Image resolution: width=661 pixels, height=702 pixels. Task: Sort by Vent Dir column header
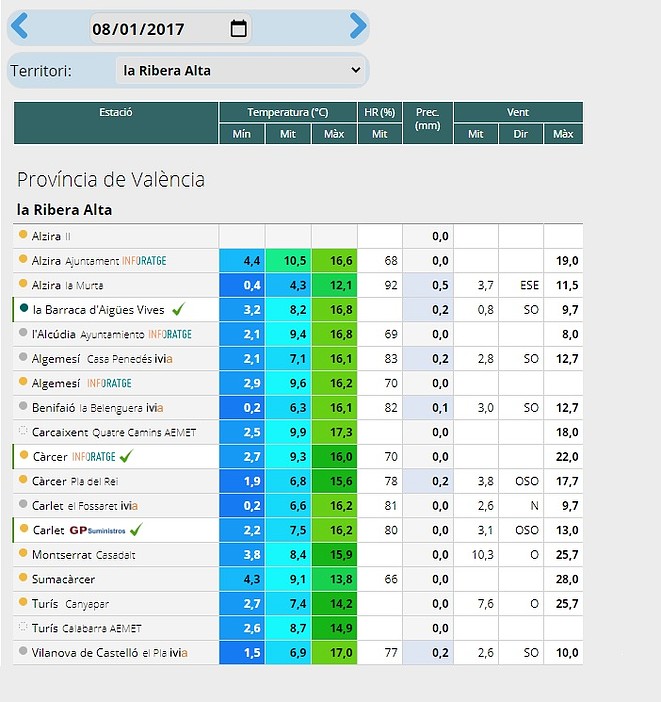click(520, 134)
